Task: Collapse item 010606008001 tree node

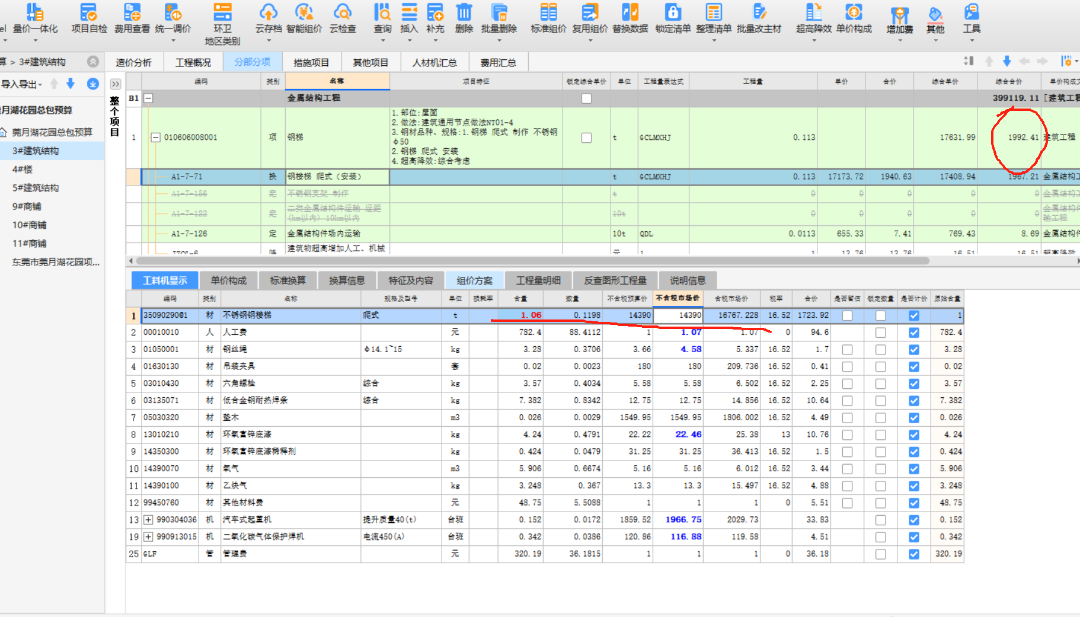Action: click(x=156, y=138)
